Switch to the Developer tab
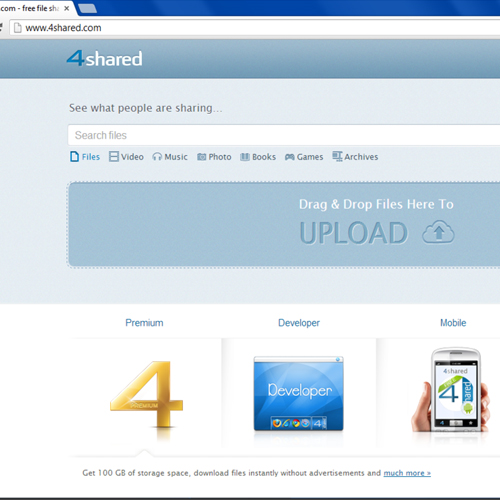Viewport: 500px width, 500px height. click(x=299, y=323)
